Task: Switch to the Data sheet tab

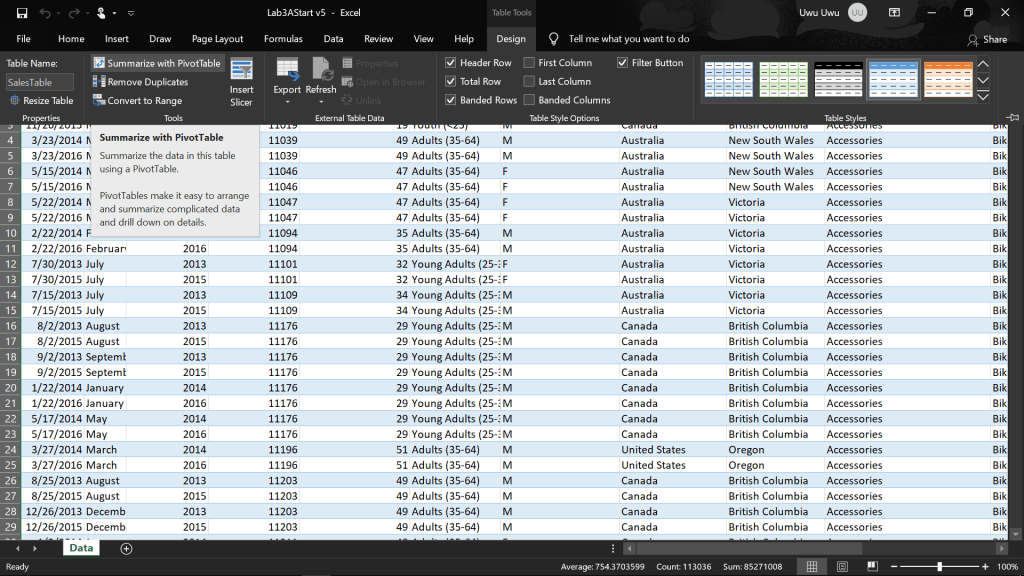Action: pos(81,548)
